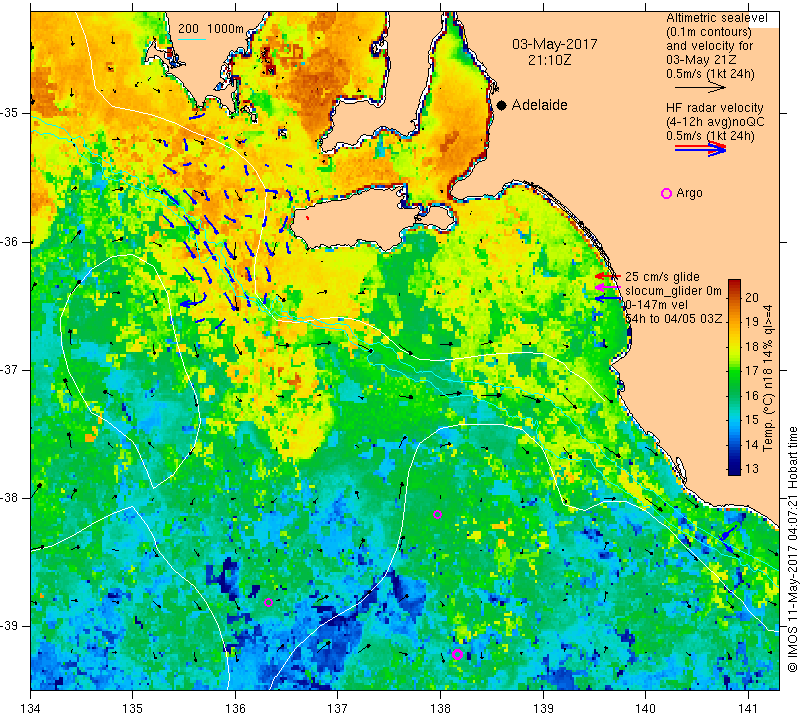The height and width of the screenshot is (720, 800).
Task: Click the blue 0-147m vel arrow
Action: click(608, 299)
